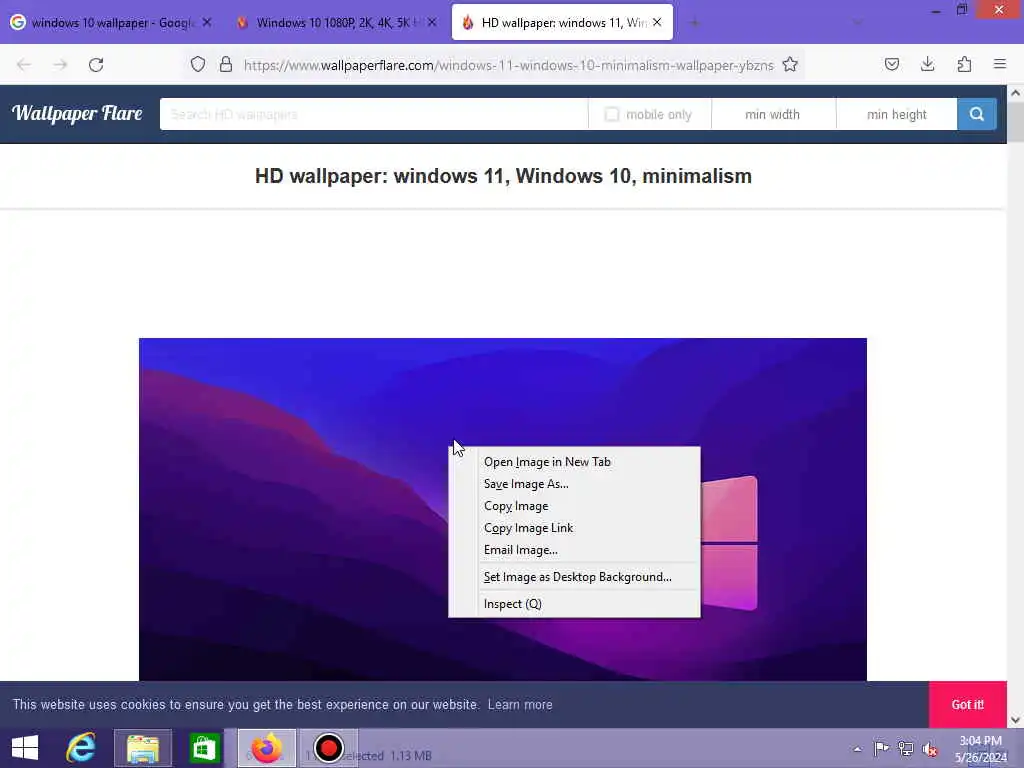Choose Save Image As...
Viewport: 1024px width, 768px height.
point(574,484)
